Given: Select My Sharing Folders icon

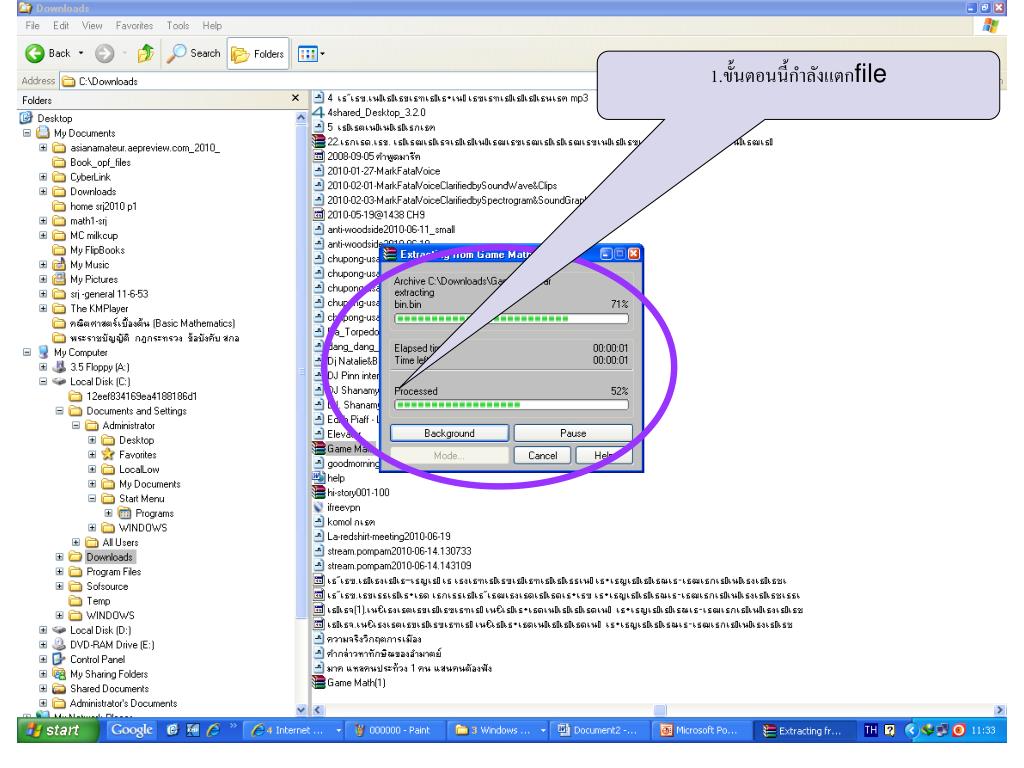Looking at the screenshot, I should click(59, 674).
